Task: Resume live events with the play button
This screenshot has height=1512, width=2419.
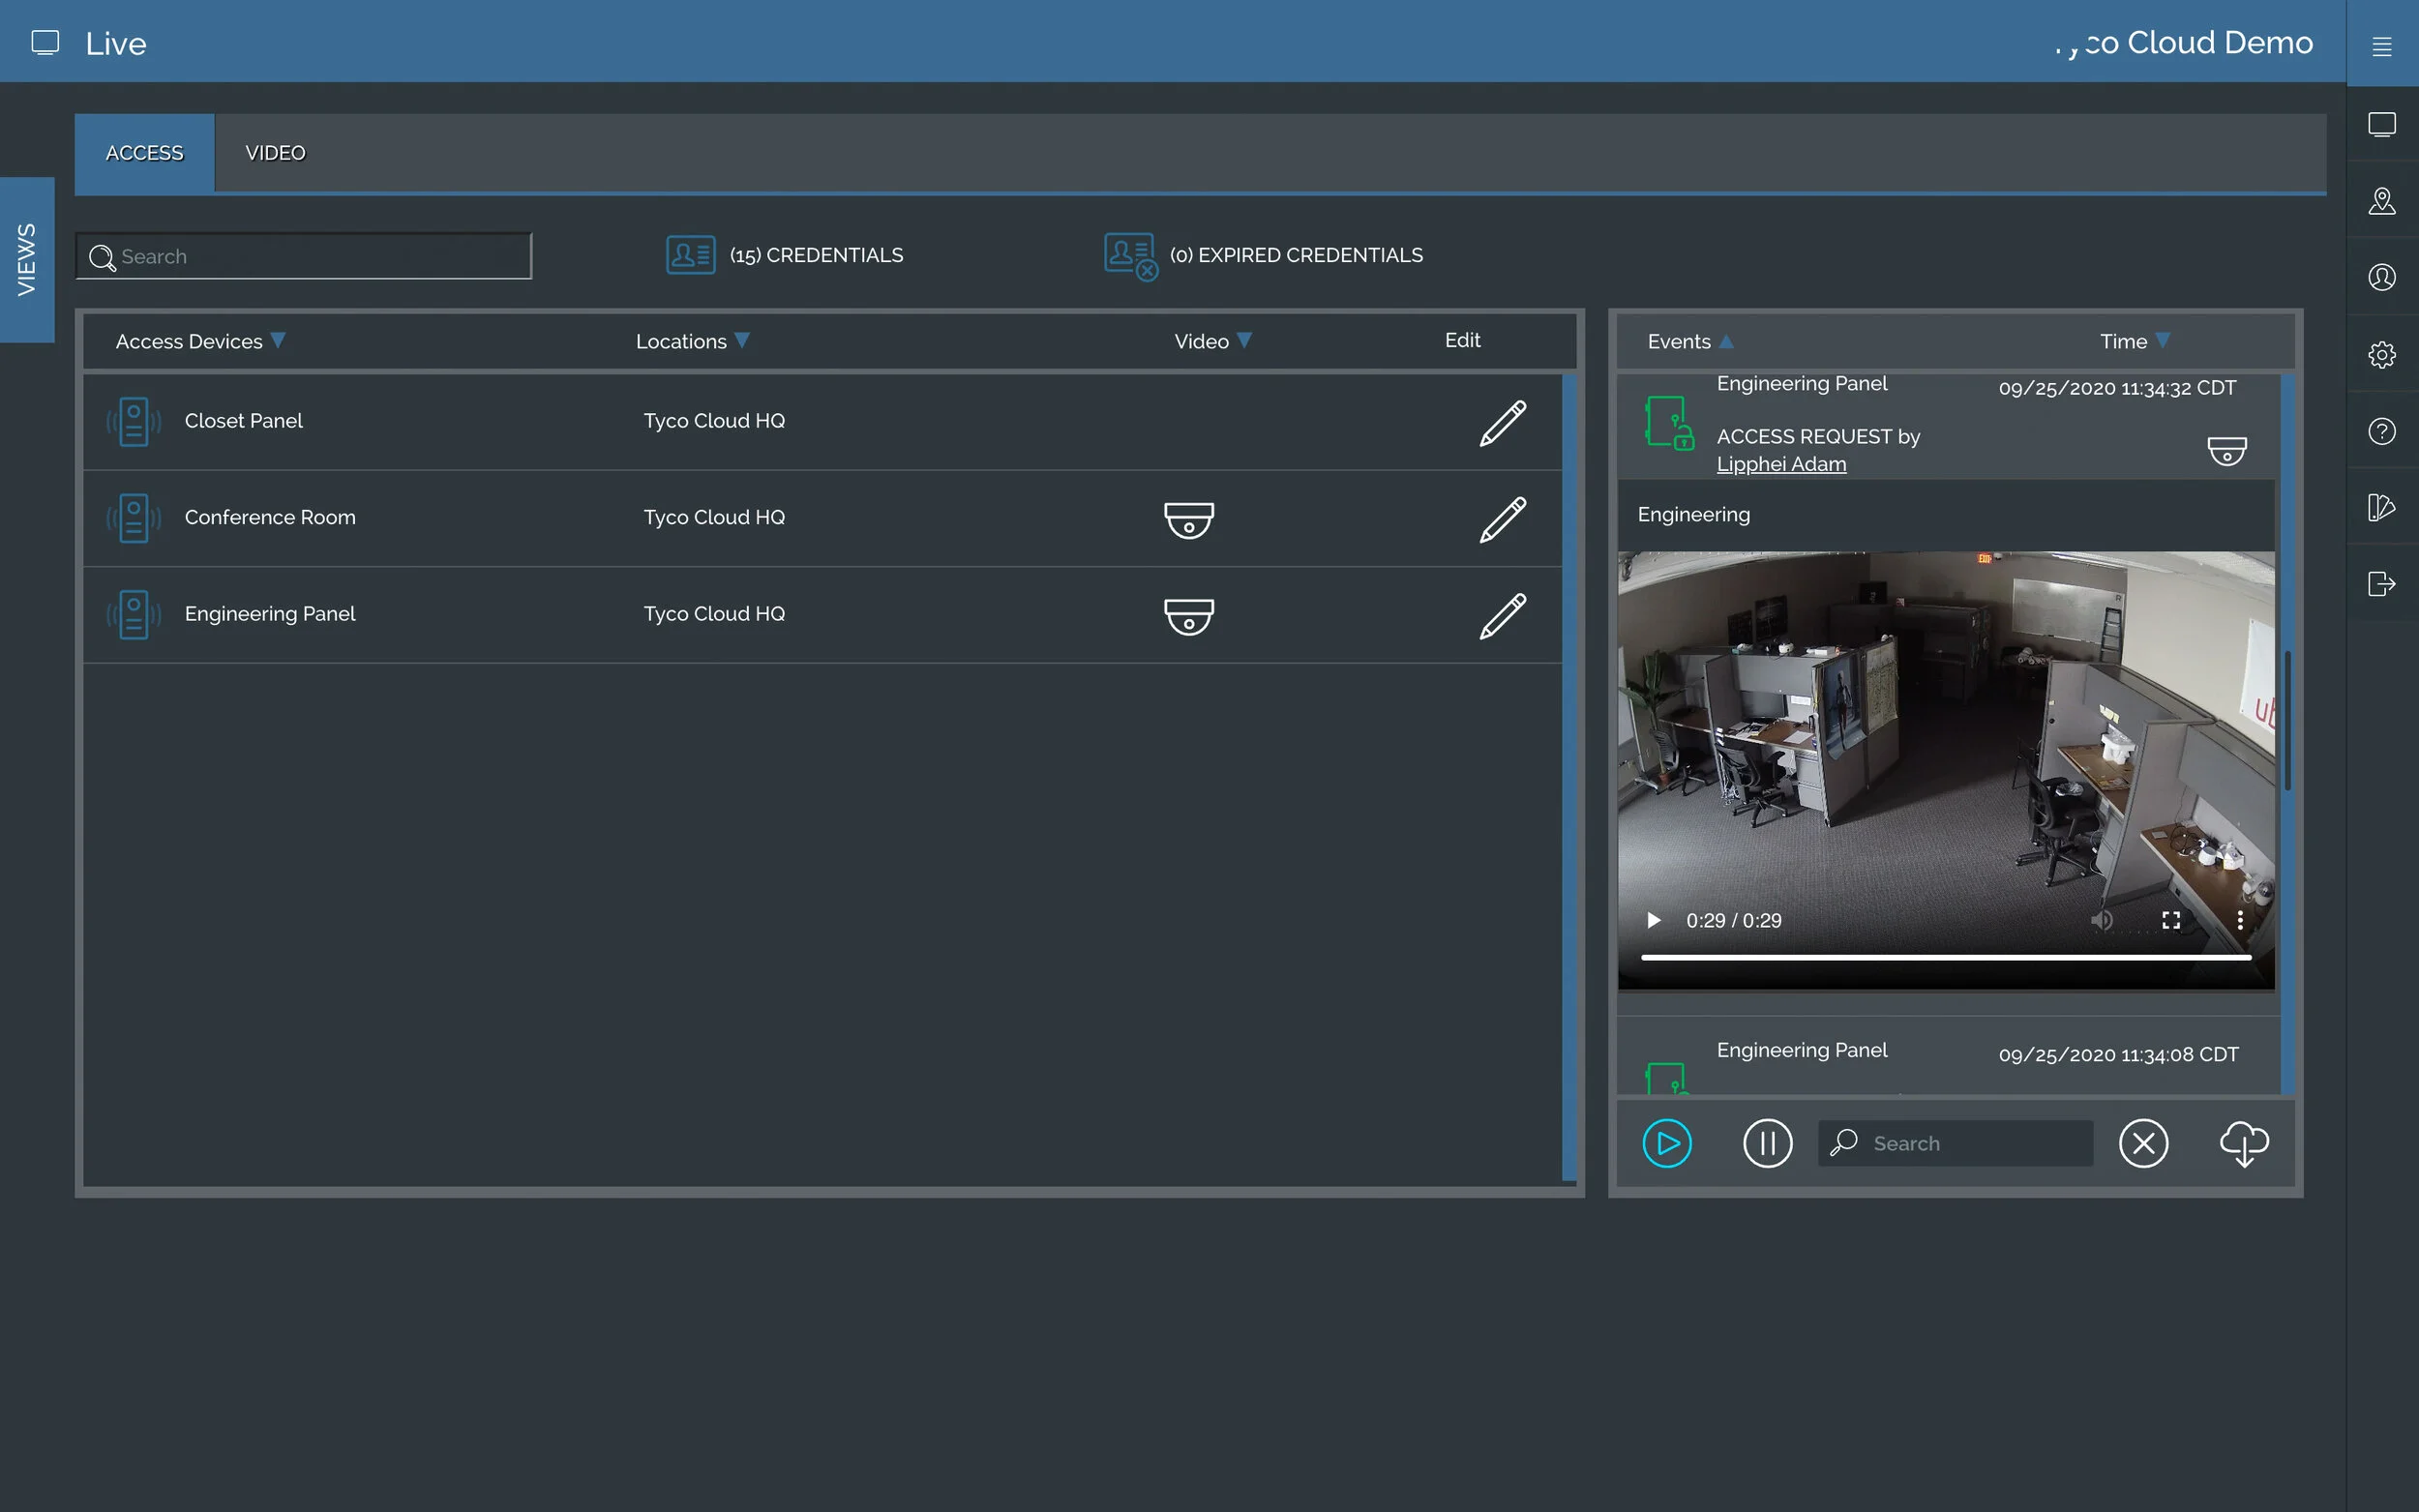Action: coord(1666,1143)
